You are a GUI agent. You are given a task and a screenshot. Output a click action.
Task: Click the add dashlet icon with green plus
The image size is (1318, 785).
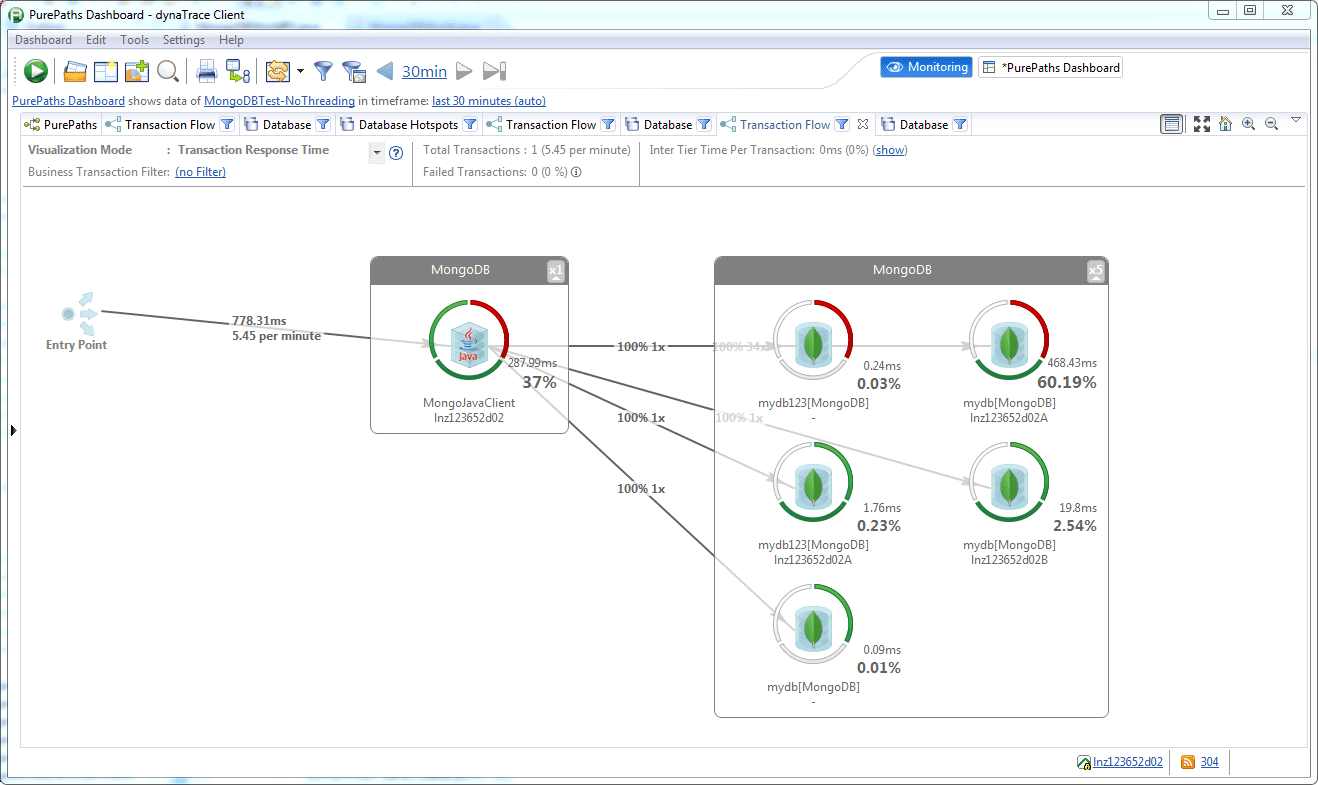(x=137, y=71)
